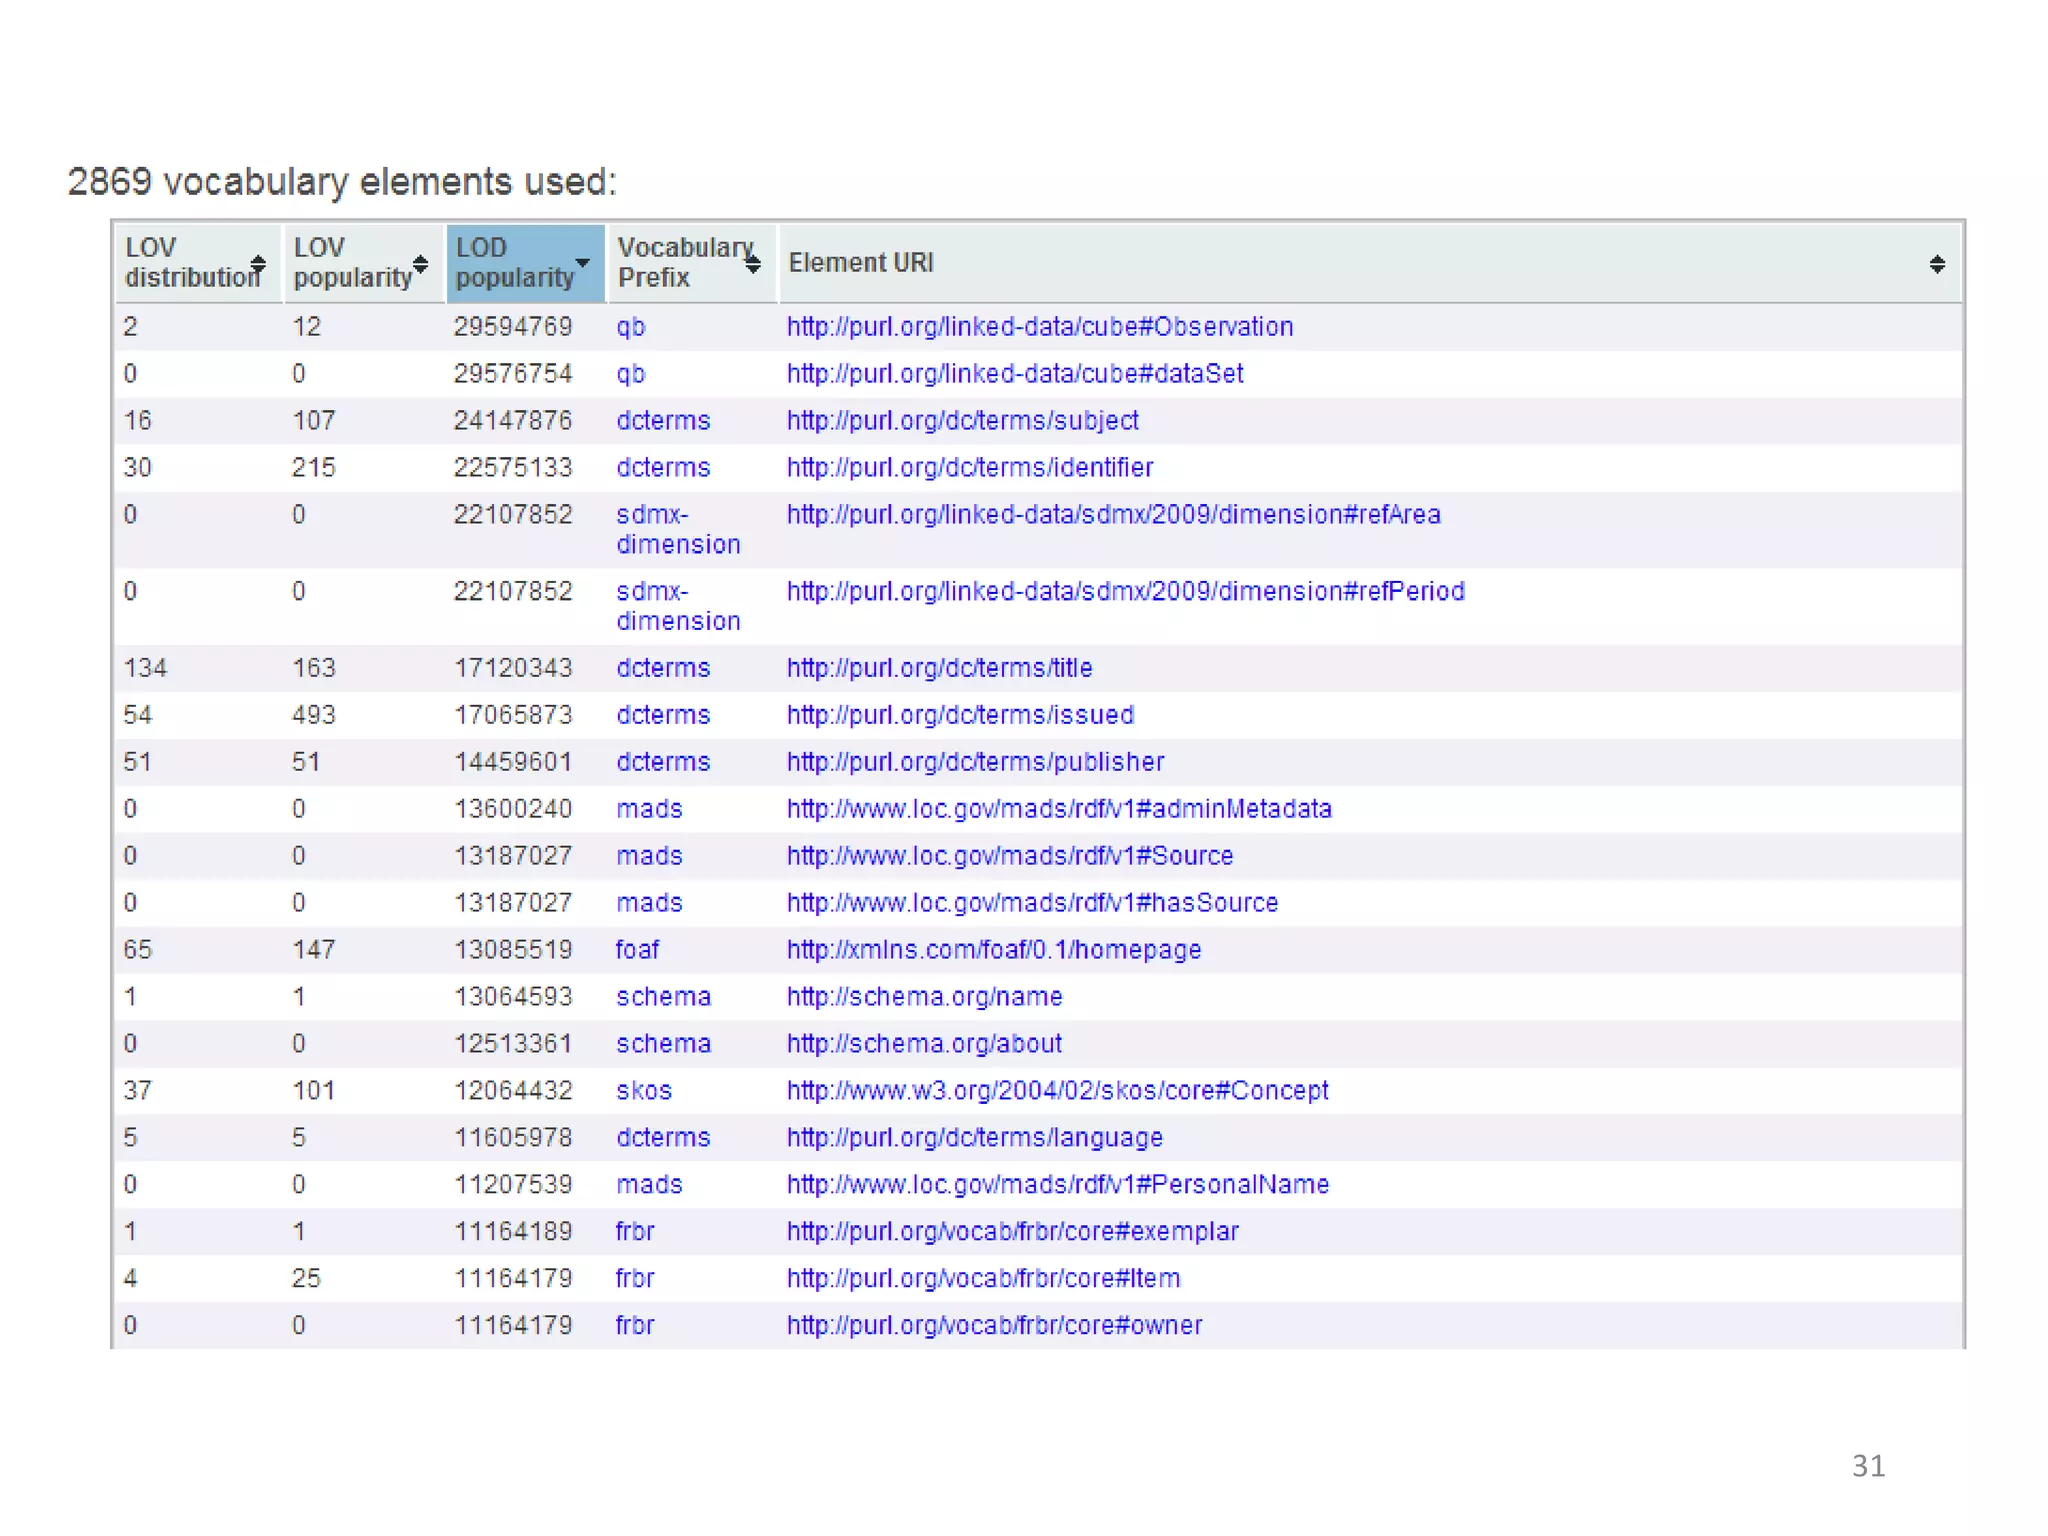Viewport: 2048px width, 1536px height.
Task: Open dimension#refPeriod element URI
Action: [1125, 592]
